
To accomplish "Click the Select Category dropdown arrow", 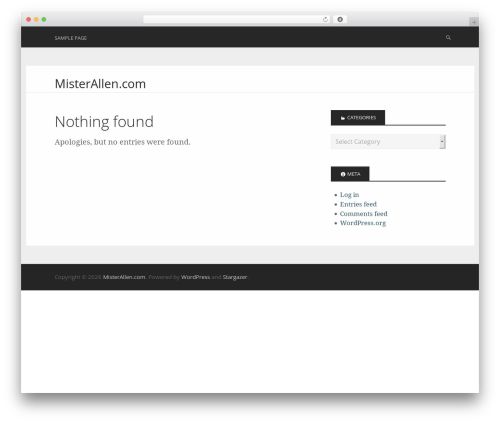I will (442, 142).
